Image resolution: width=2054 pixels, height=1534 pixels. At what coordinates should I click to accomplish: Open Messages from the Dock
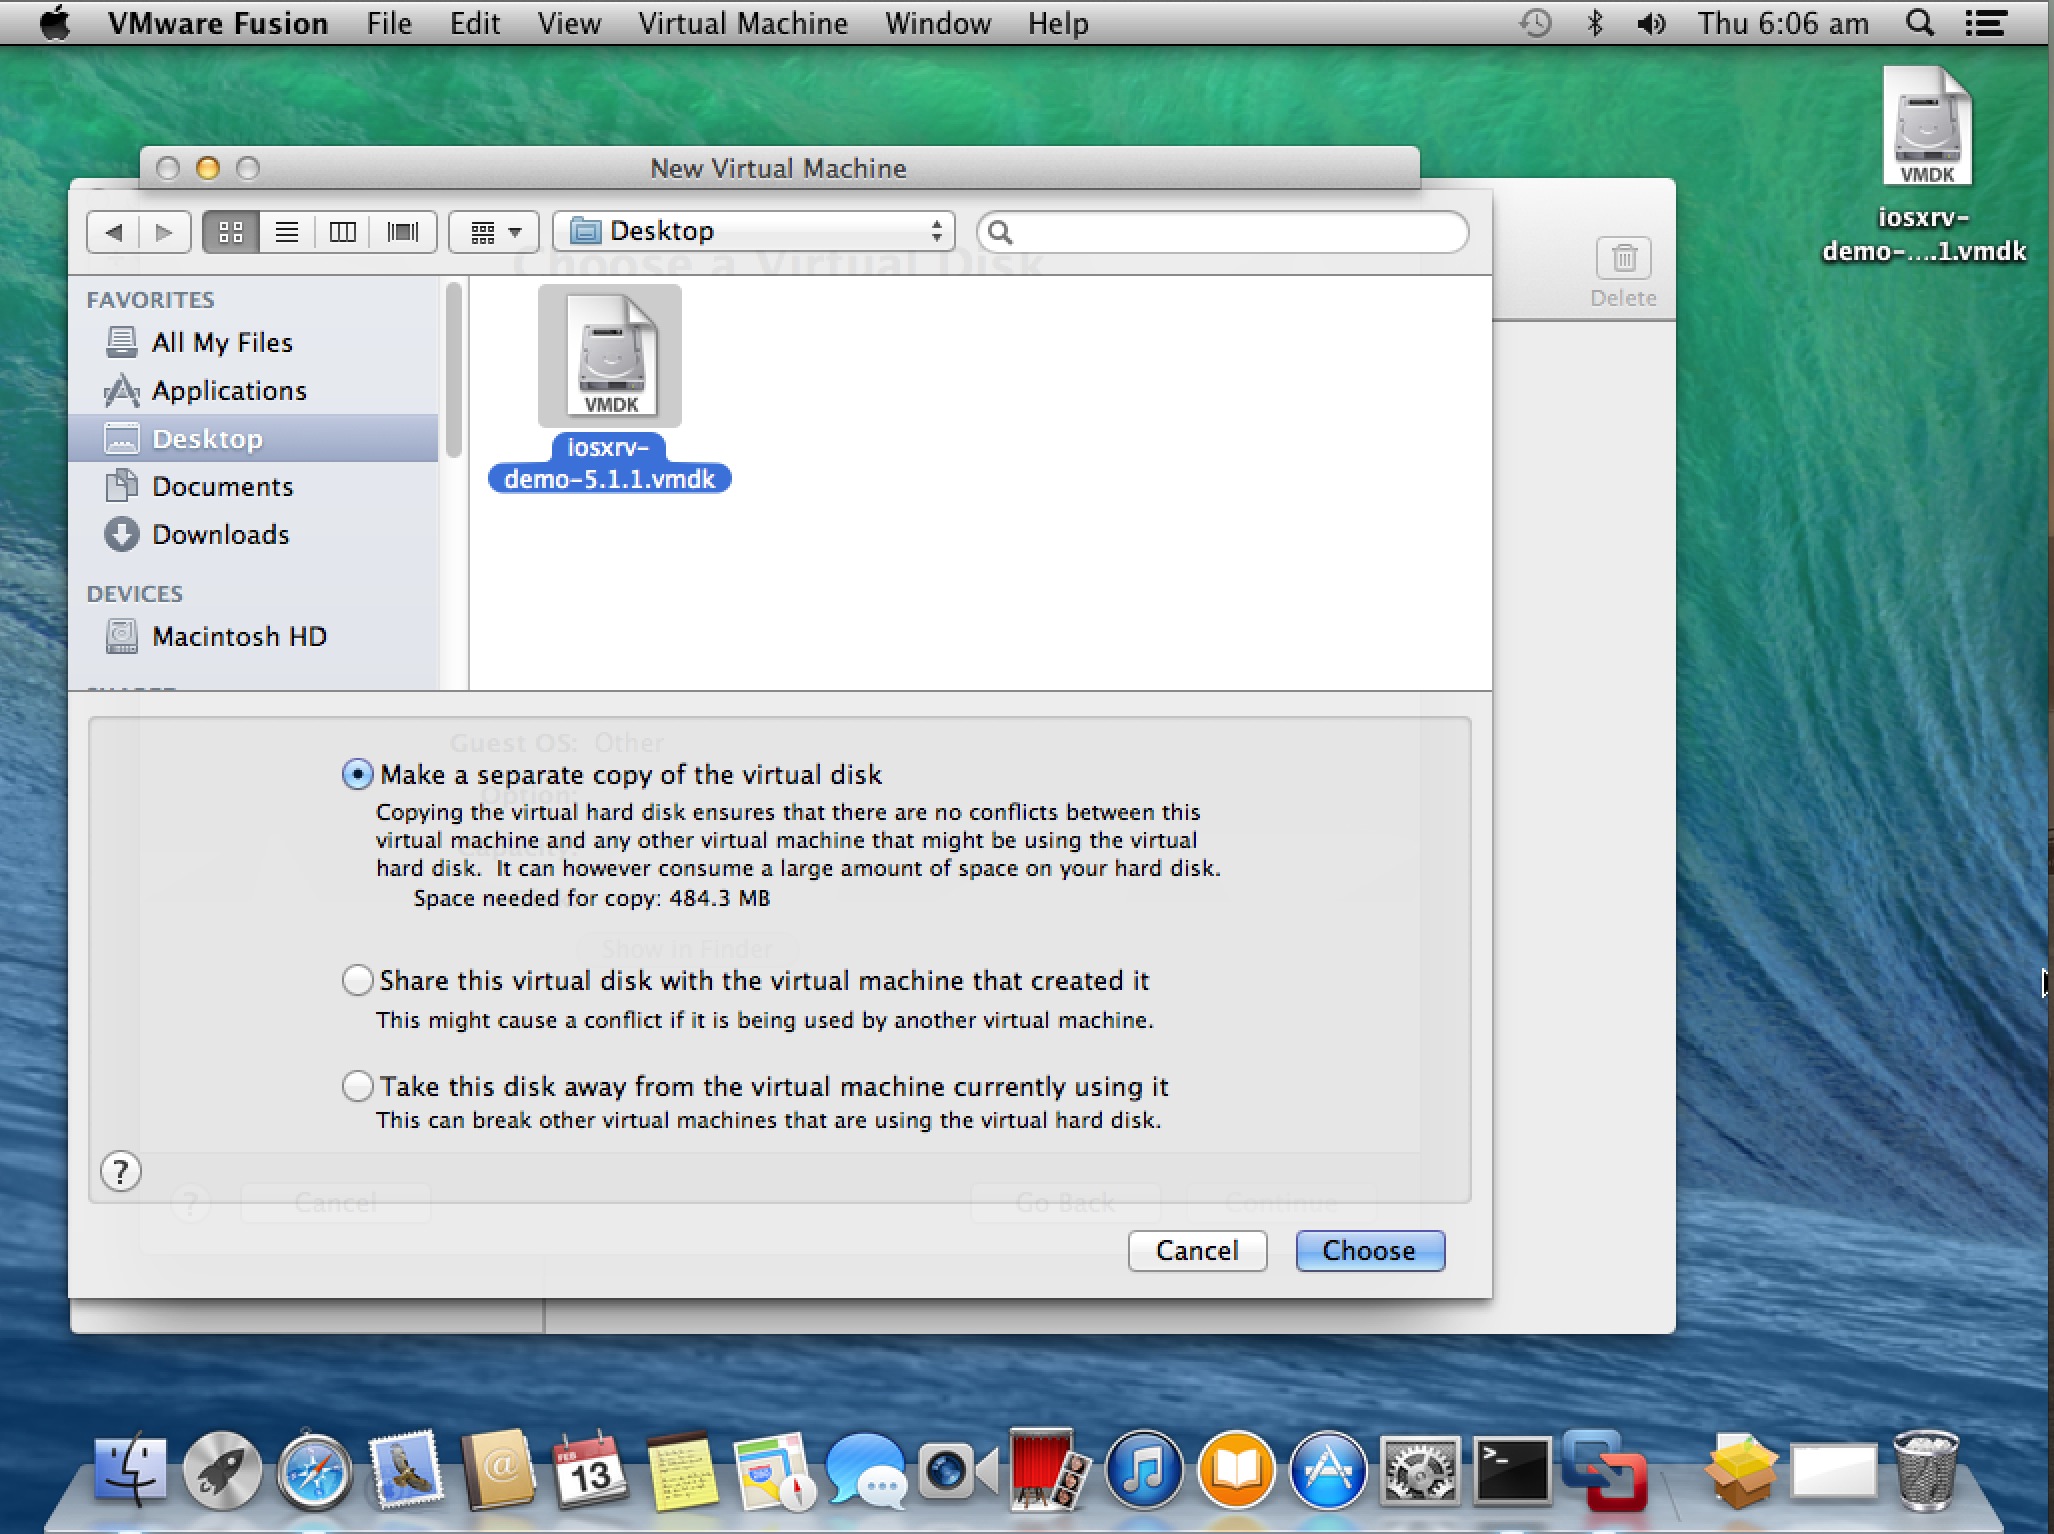click(x=866, y=1470)
